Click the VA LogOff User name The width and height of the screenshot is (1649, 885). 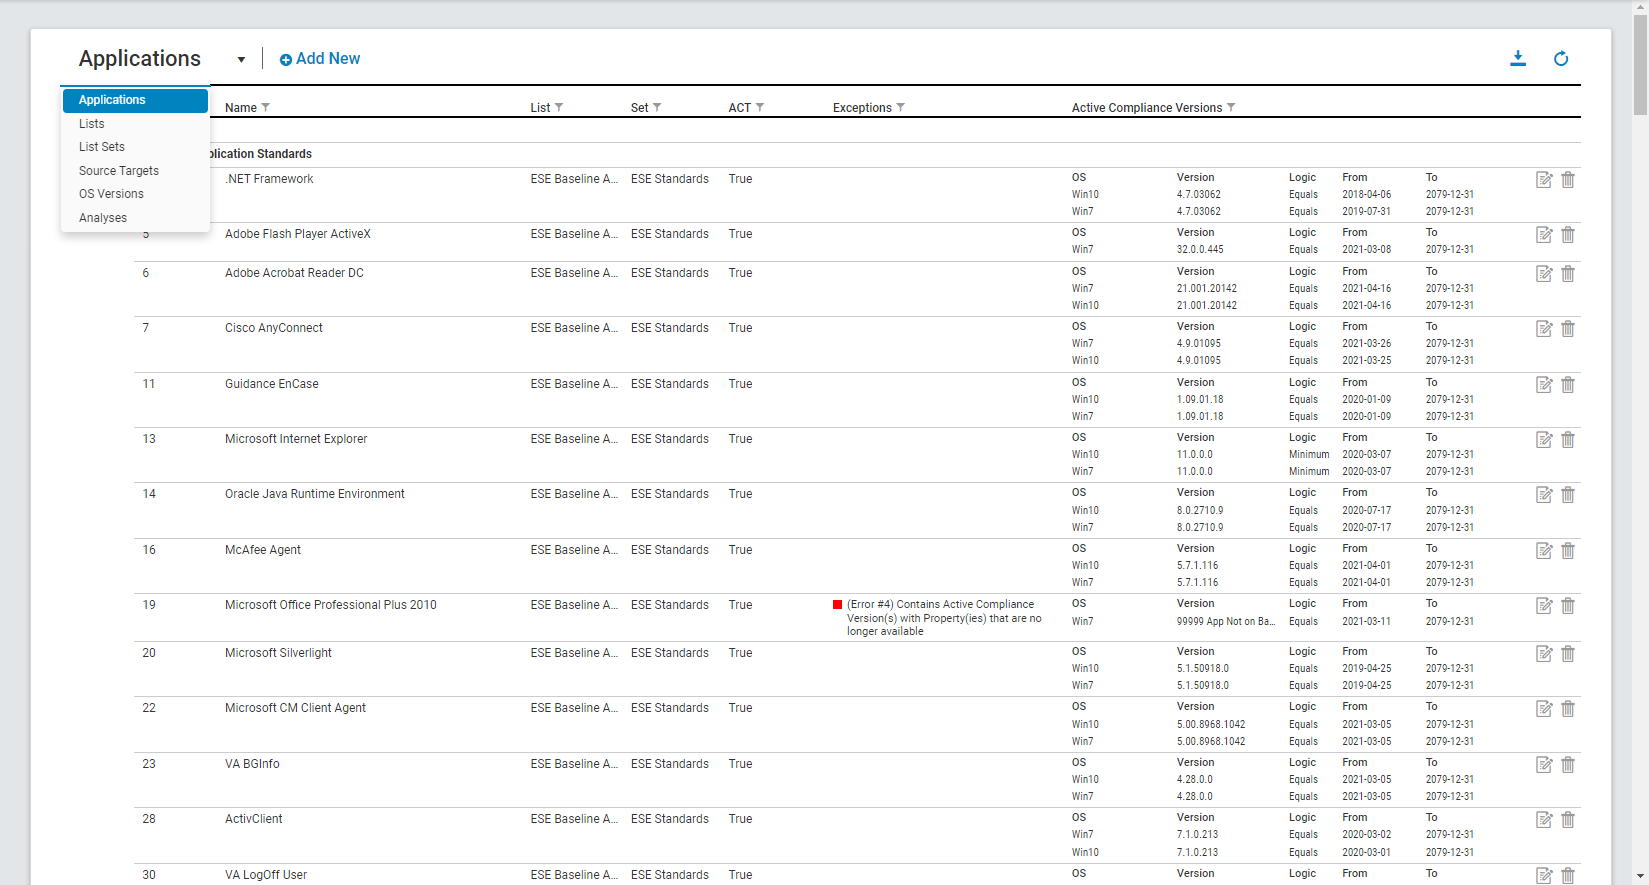pos(266,875)
